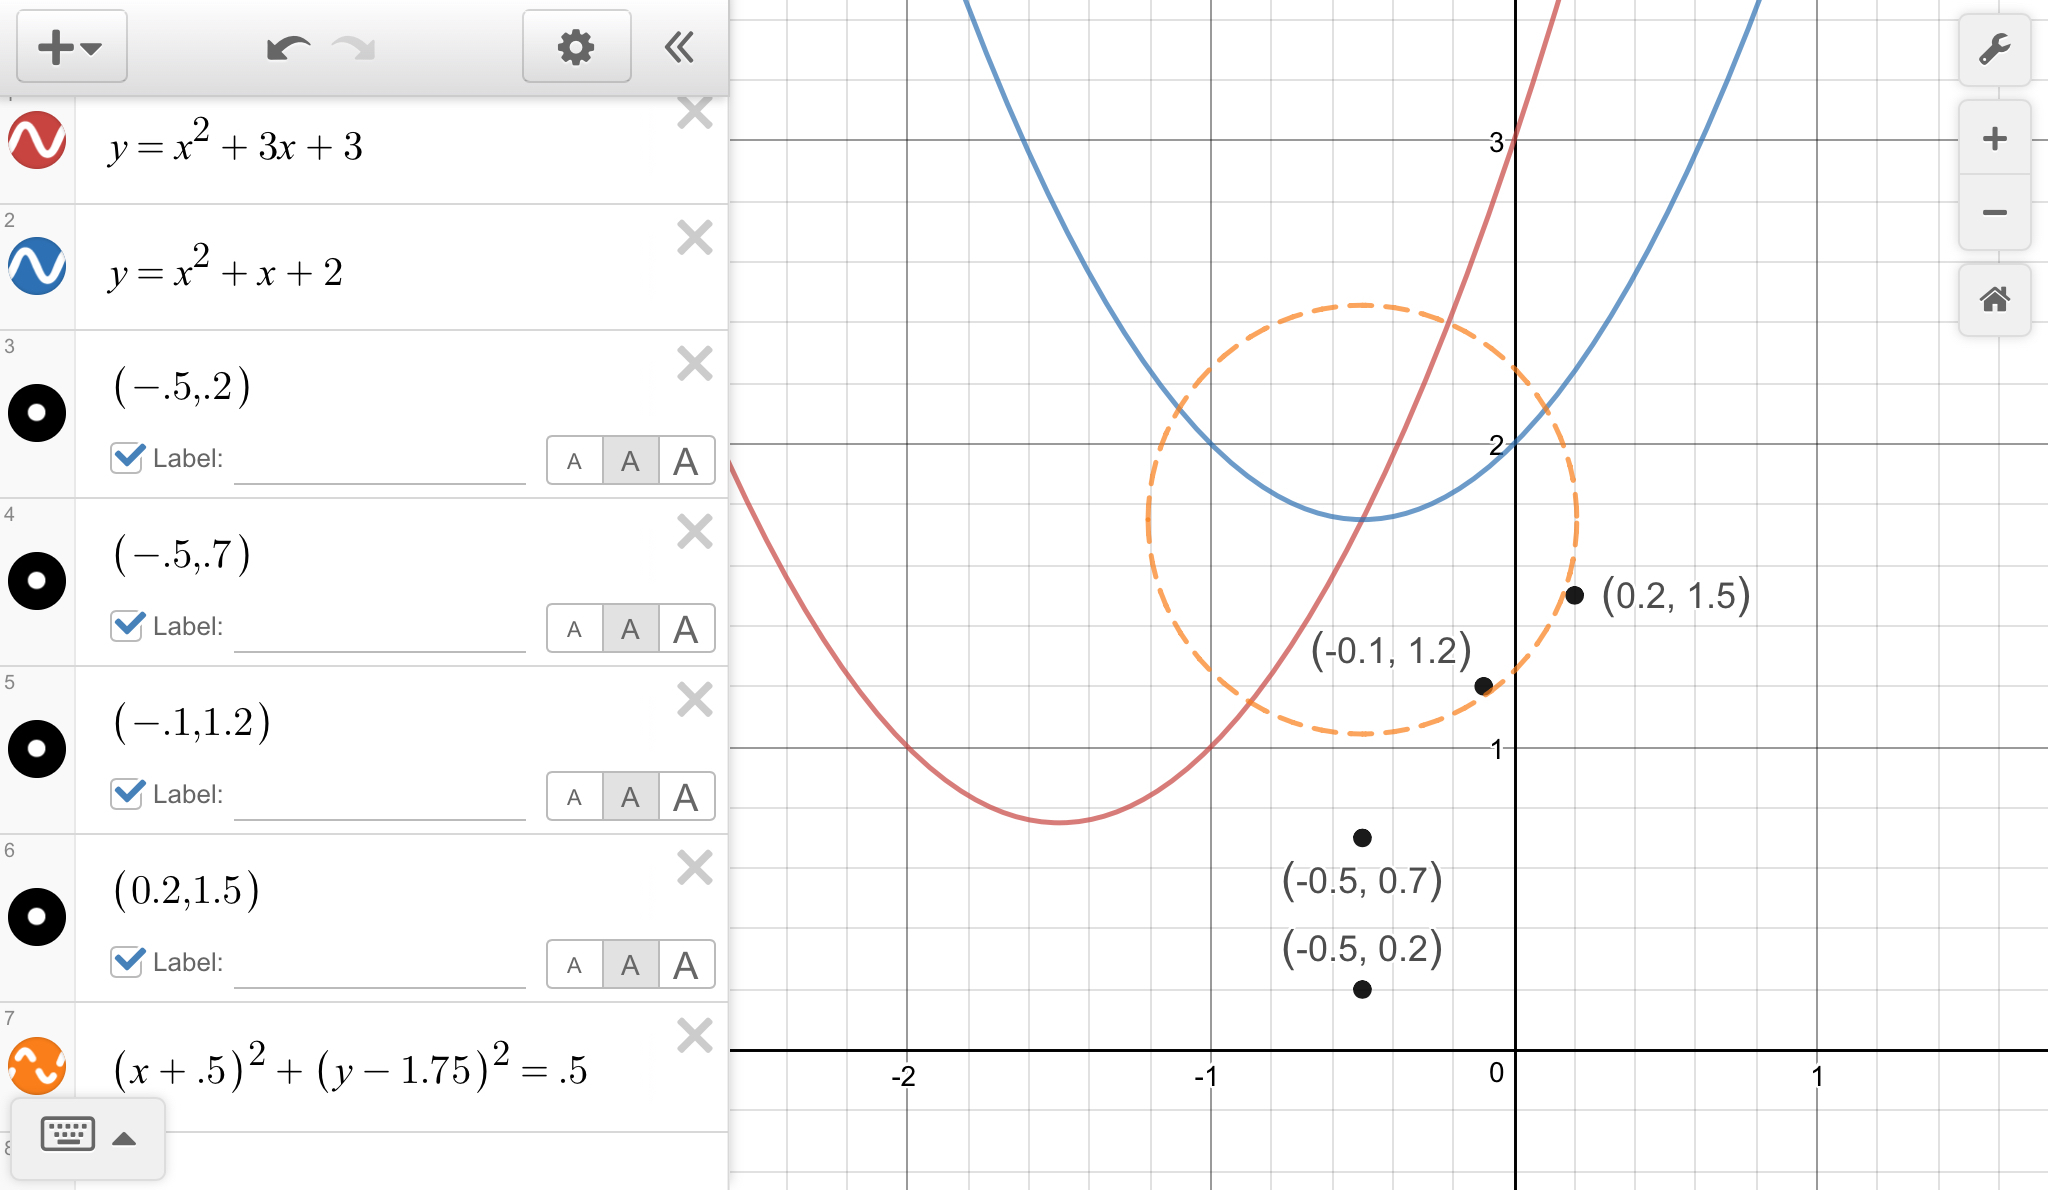
Task: Delete the y = x² + x + 2 expression
Action: tap(694, 238)
